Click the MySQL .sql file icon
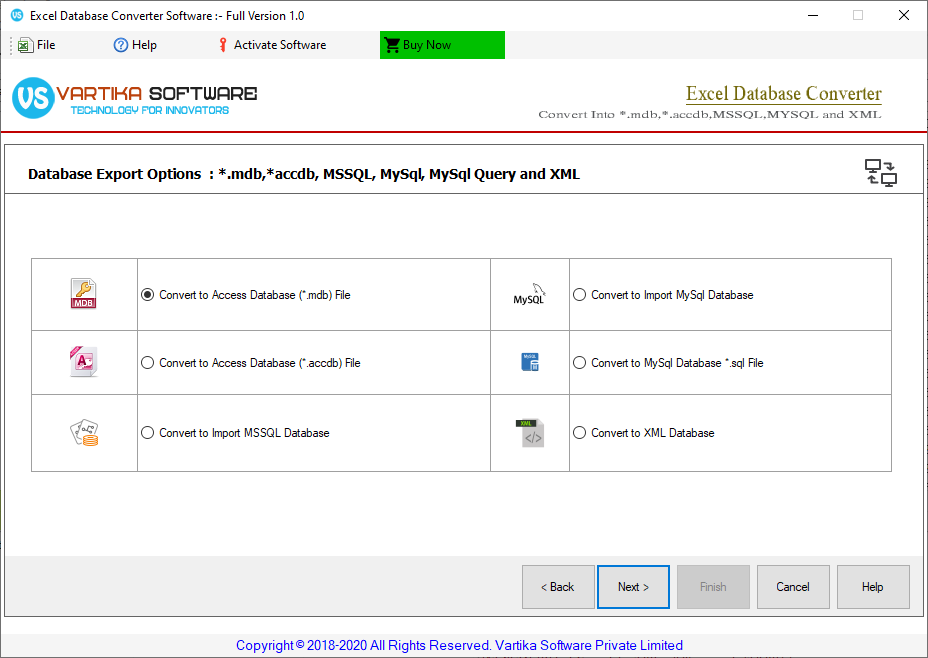This screenshot has width=928, height=658. [530, 362]
